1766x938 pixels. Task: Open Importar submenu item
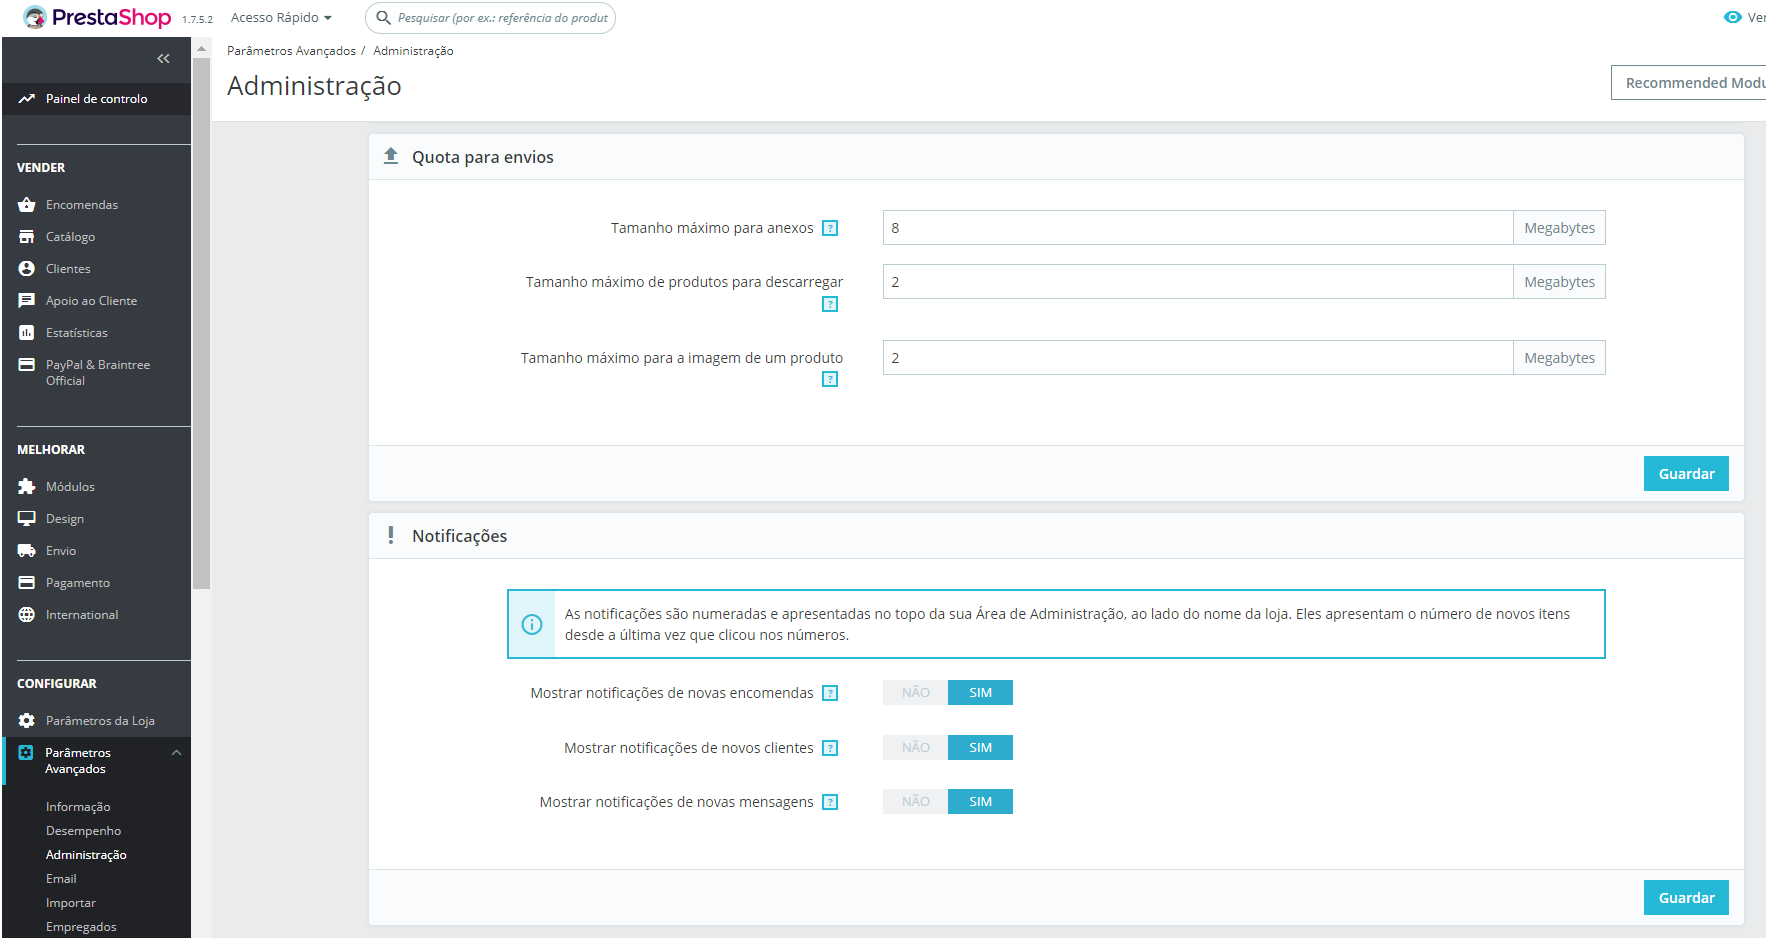[71, 903]
